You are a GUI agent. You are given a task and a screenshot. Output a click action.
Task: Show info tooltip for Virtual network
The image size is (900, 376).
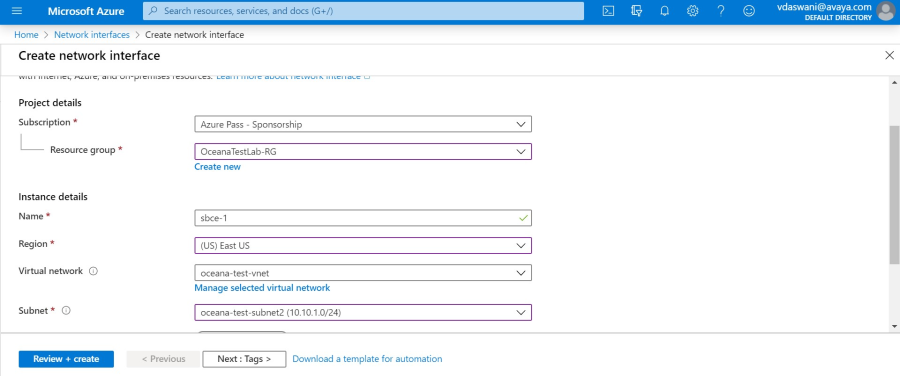pos(94,271)
